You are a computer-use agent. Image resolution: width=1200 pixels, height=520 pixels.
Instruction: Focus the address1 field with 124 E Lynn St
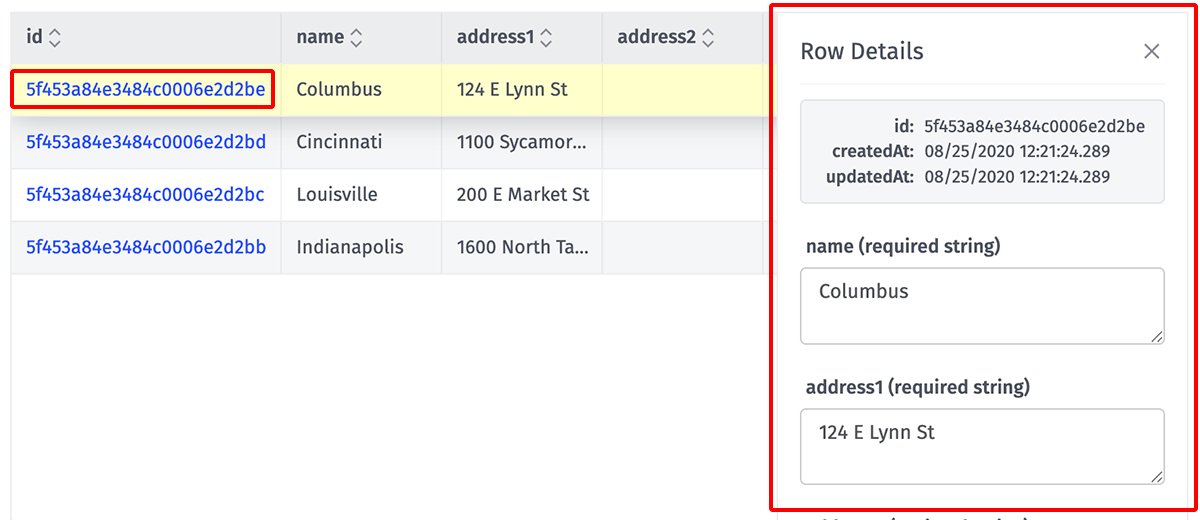point(982,446)
